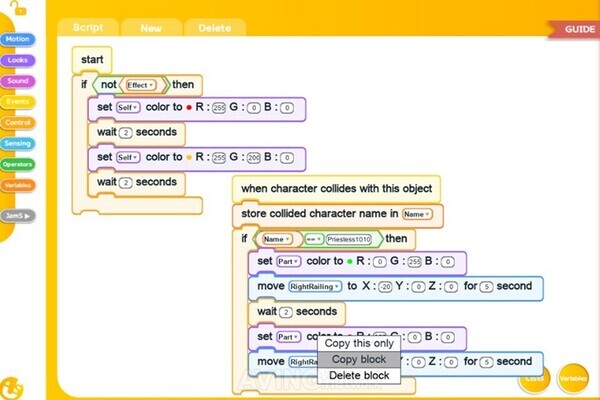Select the Sound block category
The width and height of the screenshot is (600, 400).
[x=17, y=81]
